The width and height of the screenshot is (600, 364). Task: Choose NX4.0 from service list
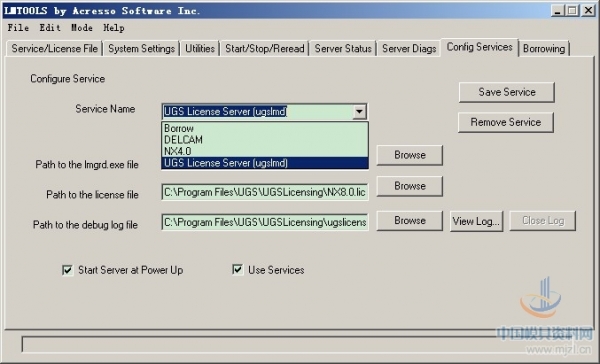265,151
